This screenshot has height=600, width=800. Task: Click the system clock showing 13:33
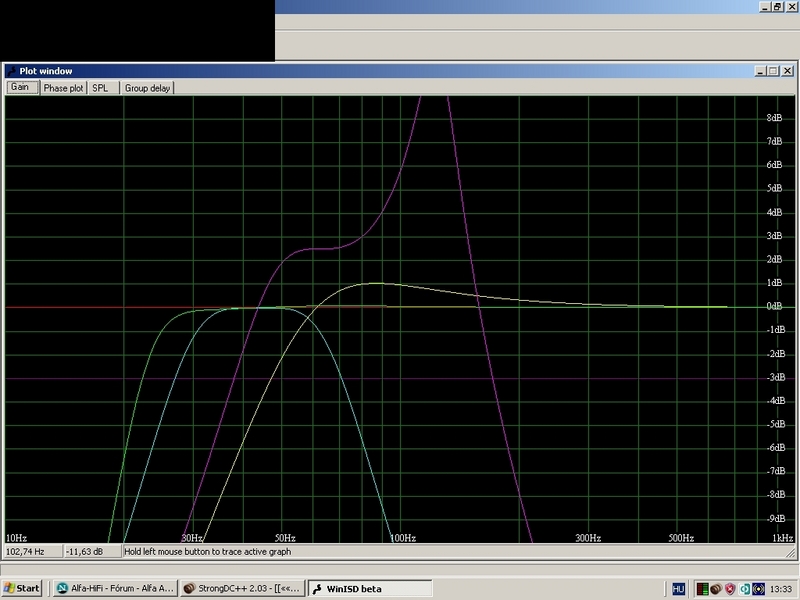781,588
